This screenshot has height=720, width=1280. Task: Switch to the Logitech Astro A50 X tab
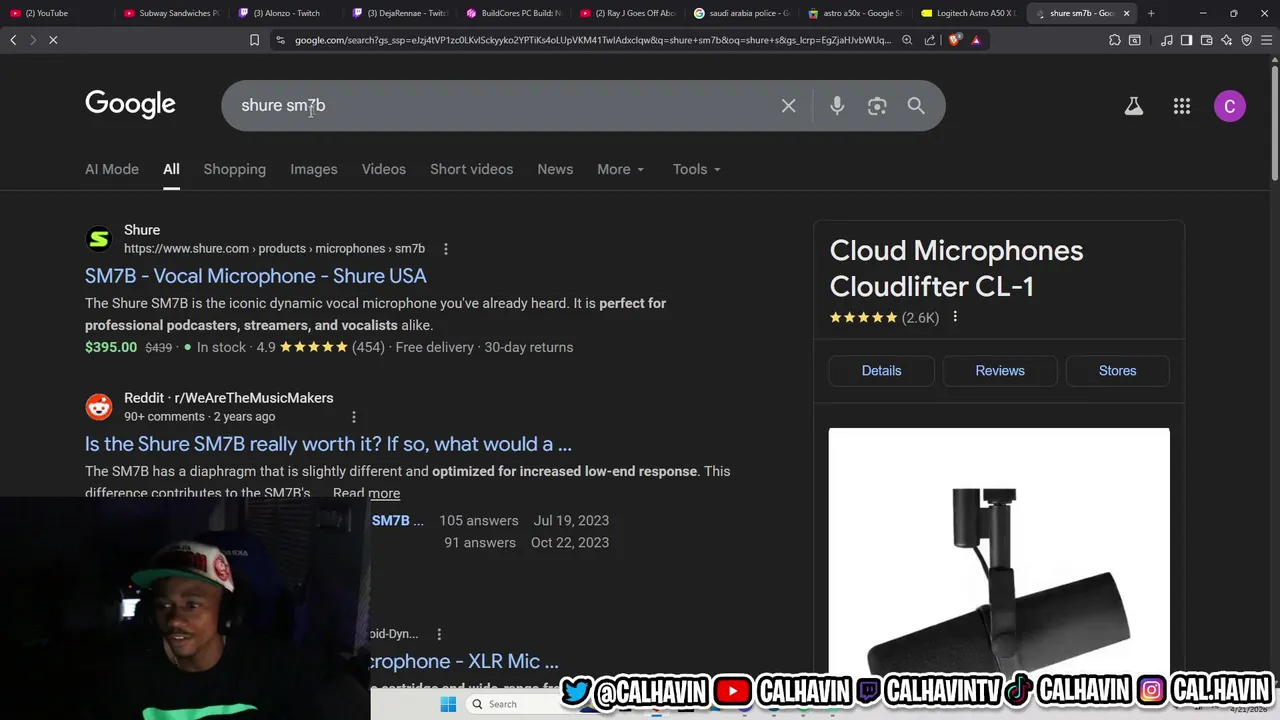pos(970,13)
